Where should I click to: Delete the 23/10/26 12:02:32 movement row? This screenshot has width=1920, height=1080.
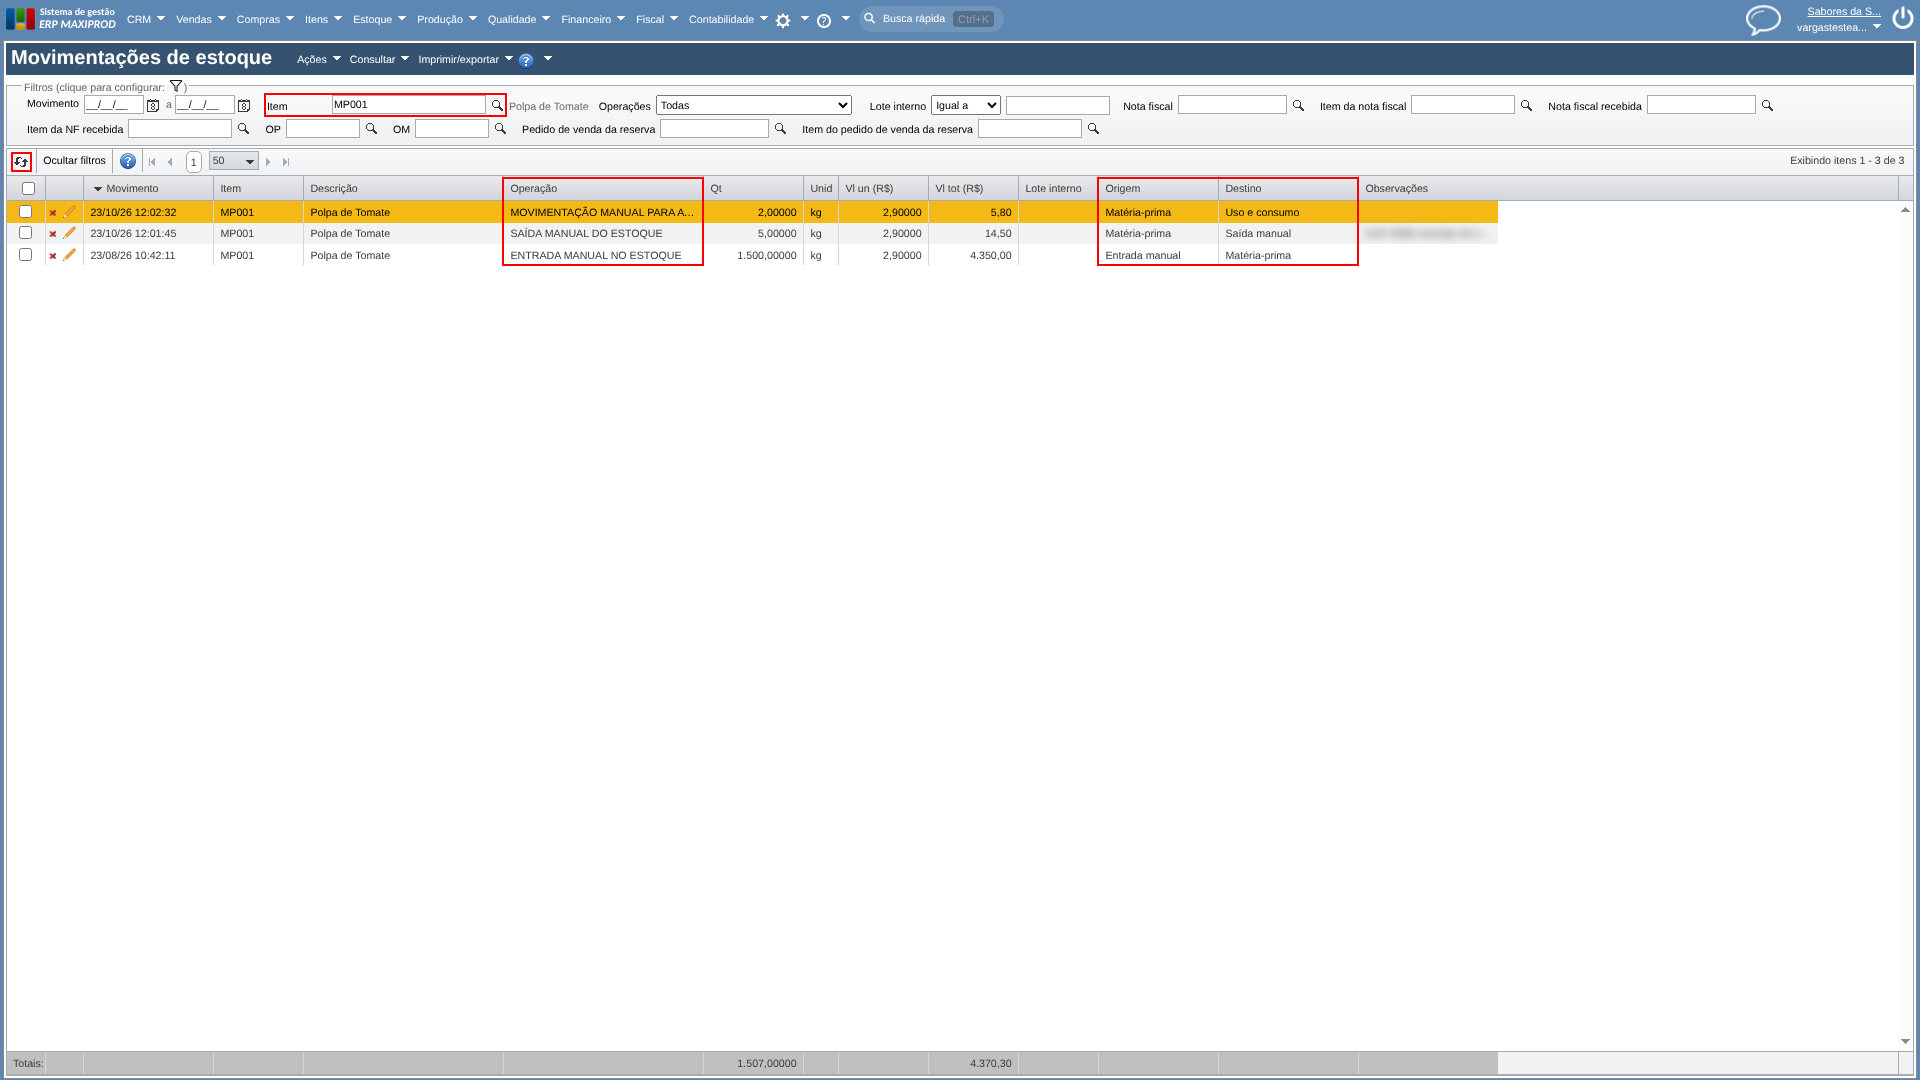pos(53,213)
